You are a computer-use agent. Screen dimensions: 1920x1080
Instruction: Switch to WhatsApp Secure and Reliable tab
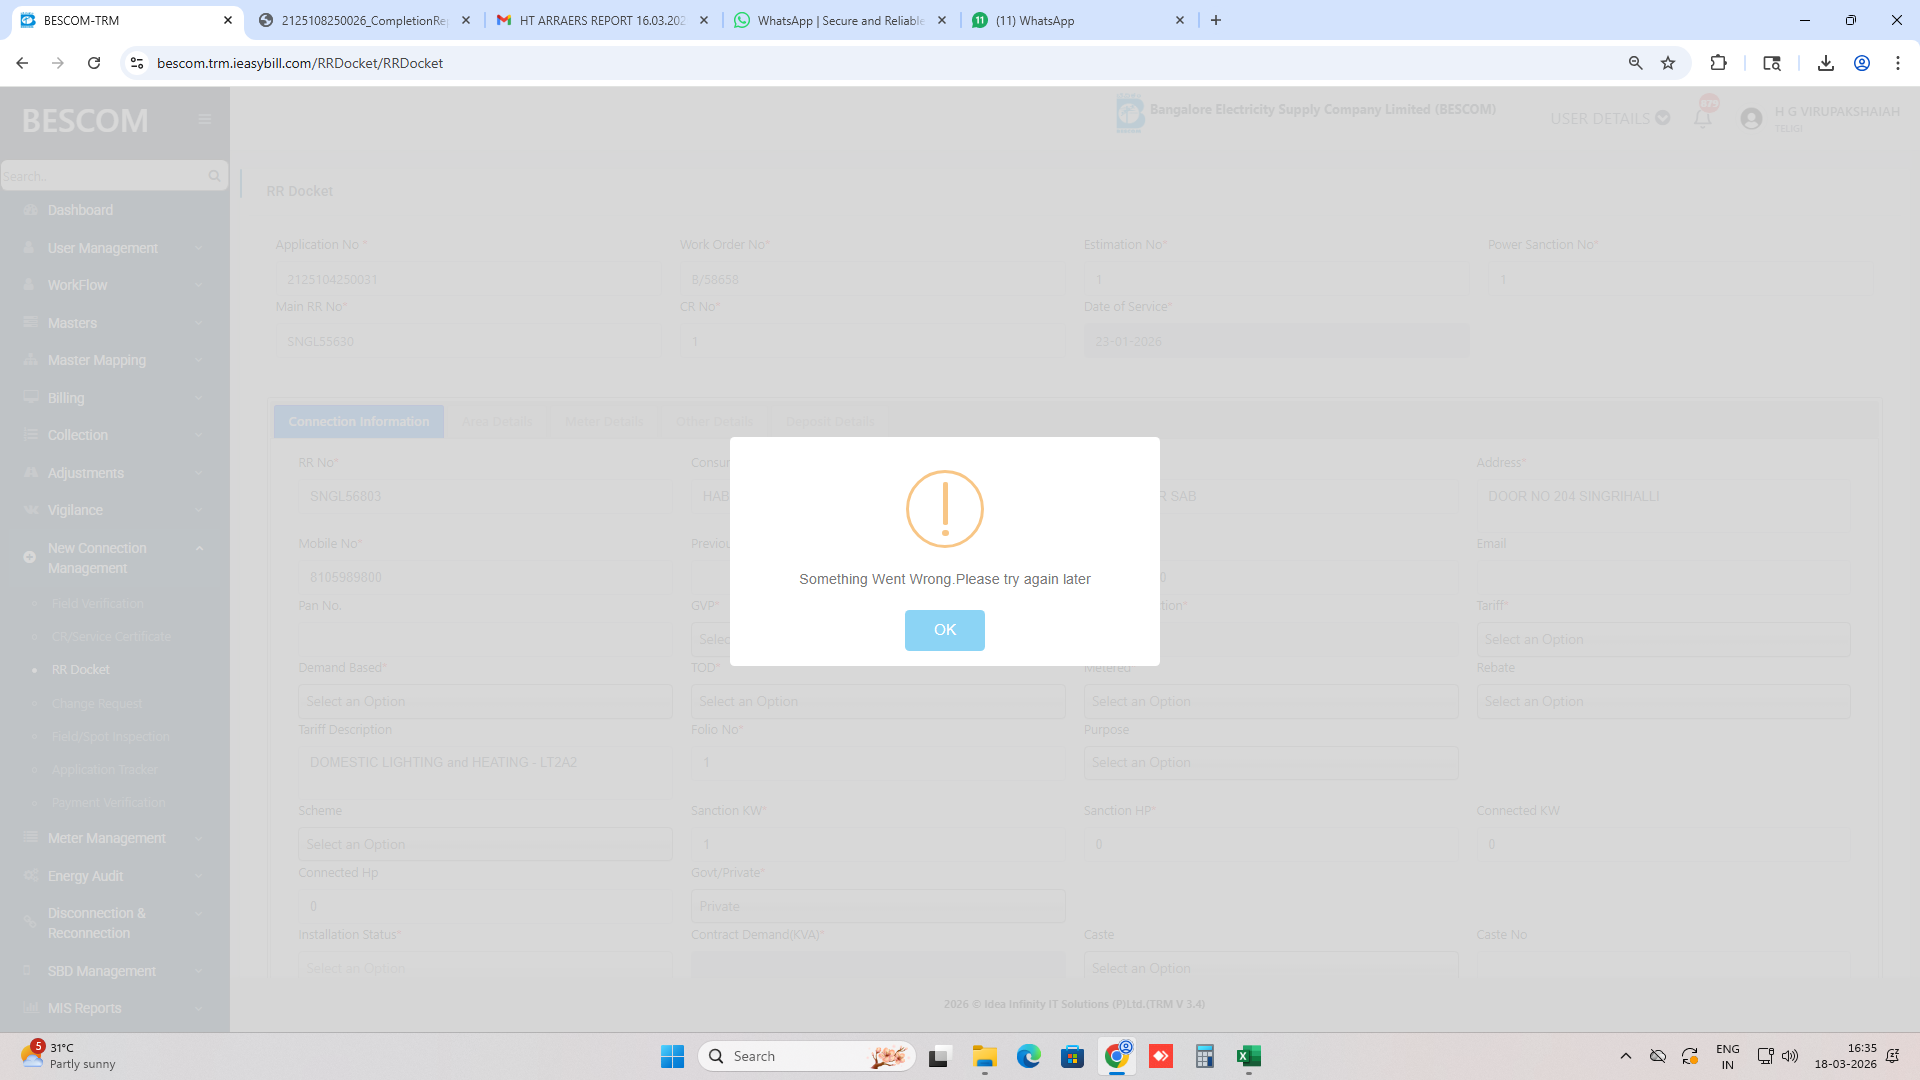pos(839,20)
